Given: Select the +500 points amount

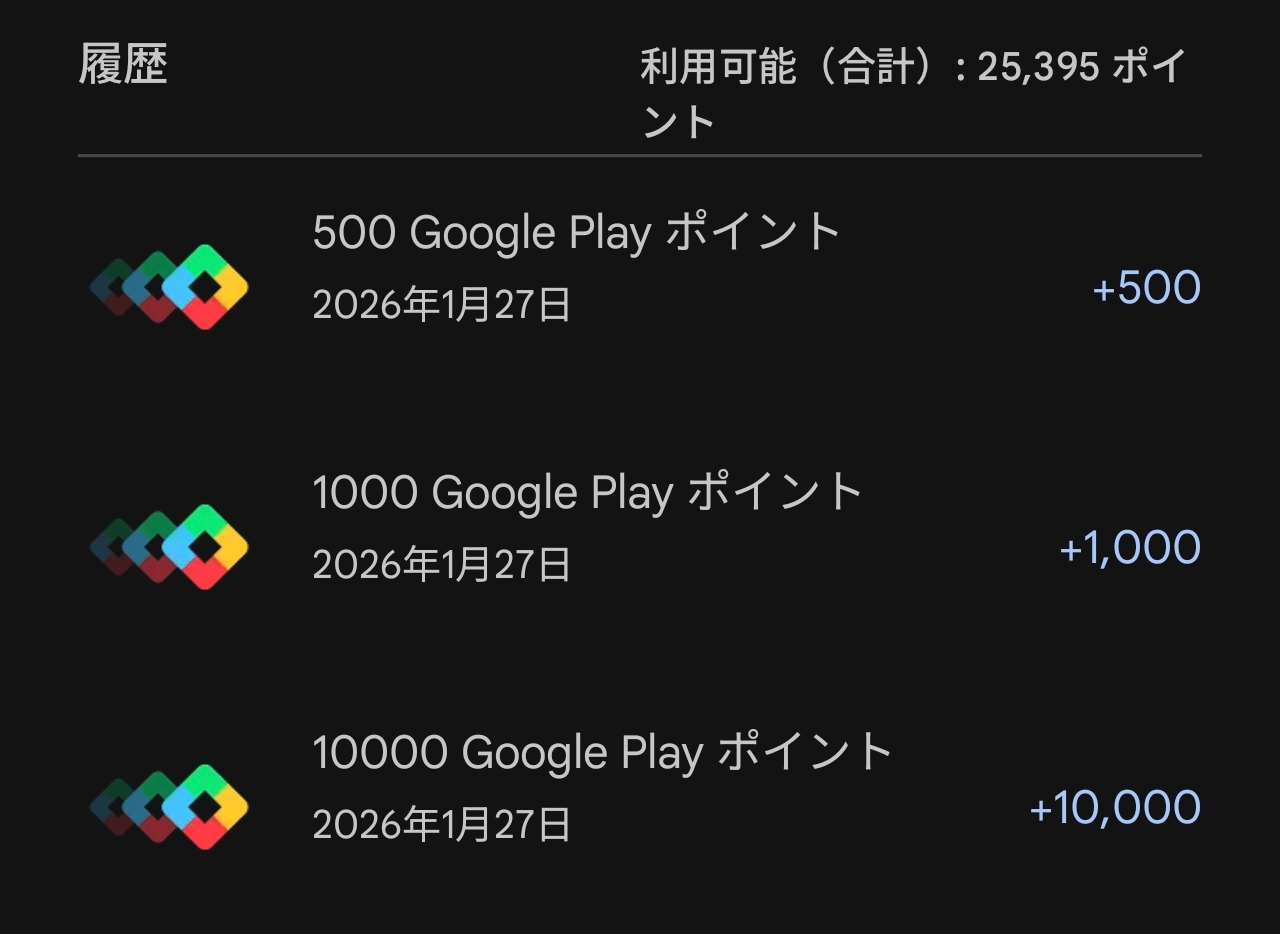Looking at the screenshot, I should [1146, 288].
